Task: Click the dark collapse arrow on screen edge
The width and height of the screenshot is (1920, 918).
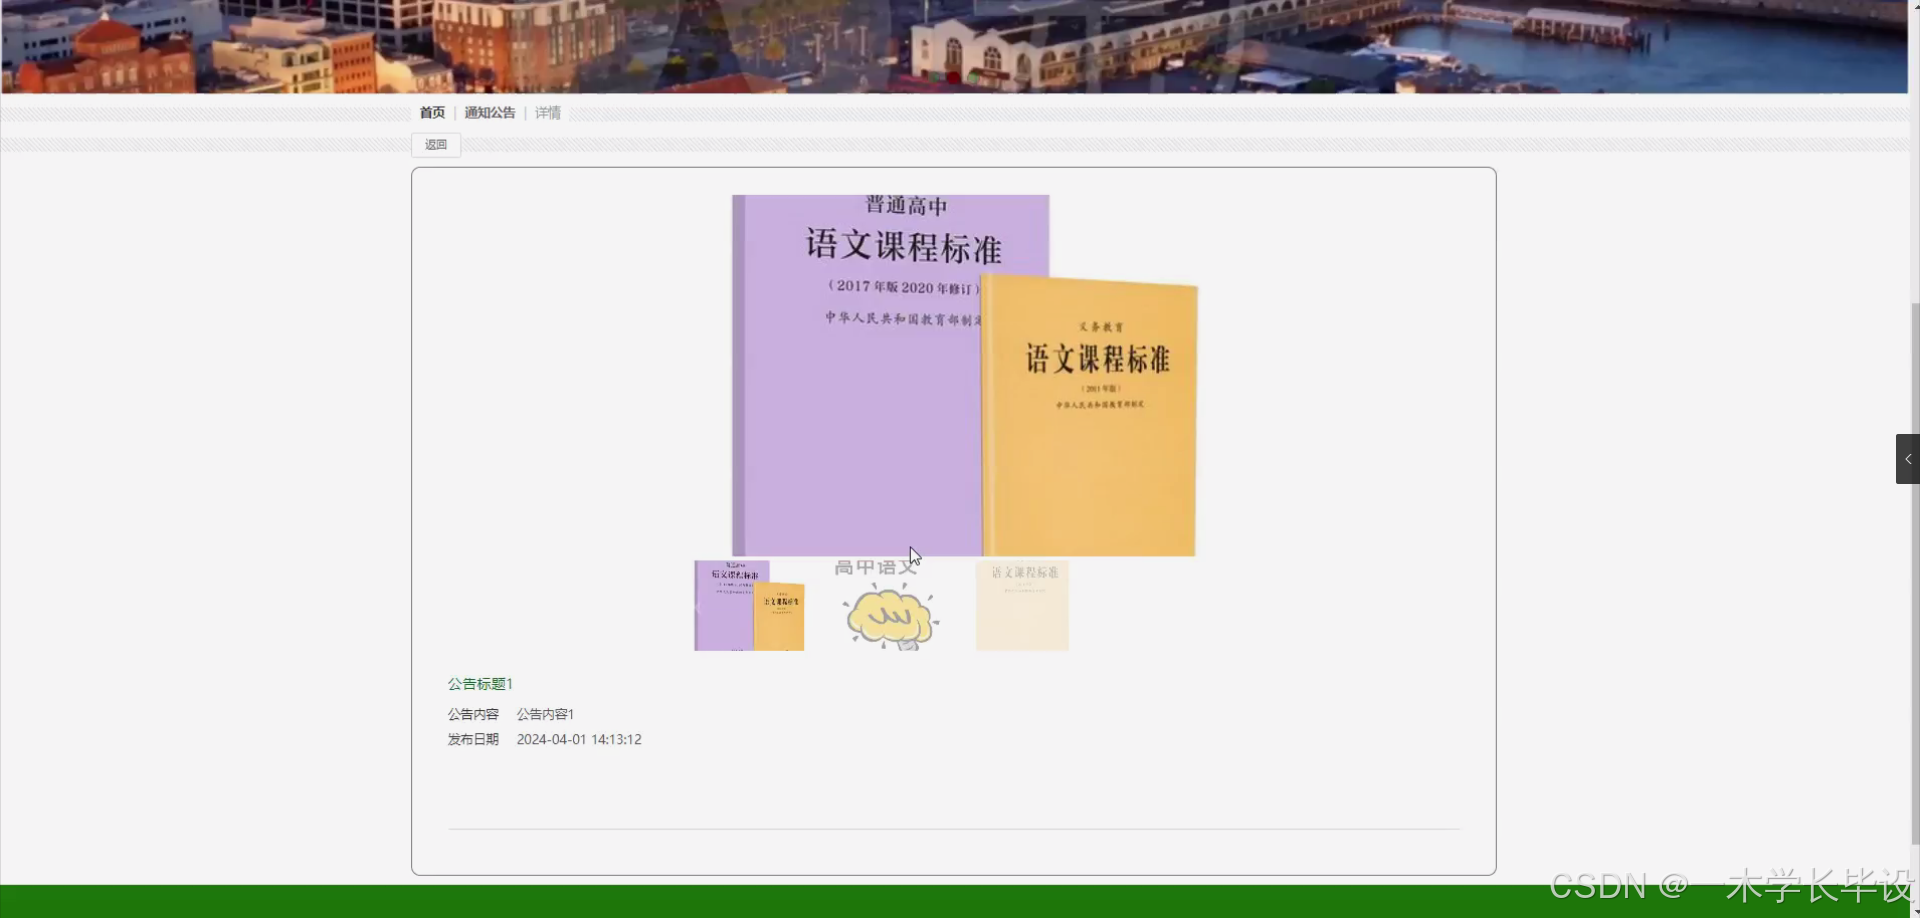Action: (1908, 458)
